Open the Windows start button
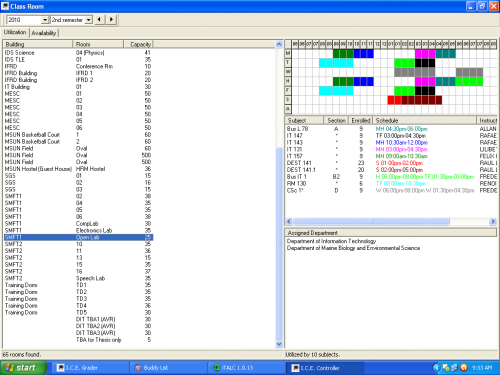The width and height of the screenshot is (500, 375). [x=23, y=368]
